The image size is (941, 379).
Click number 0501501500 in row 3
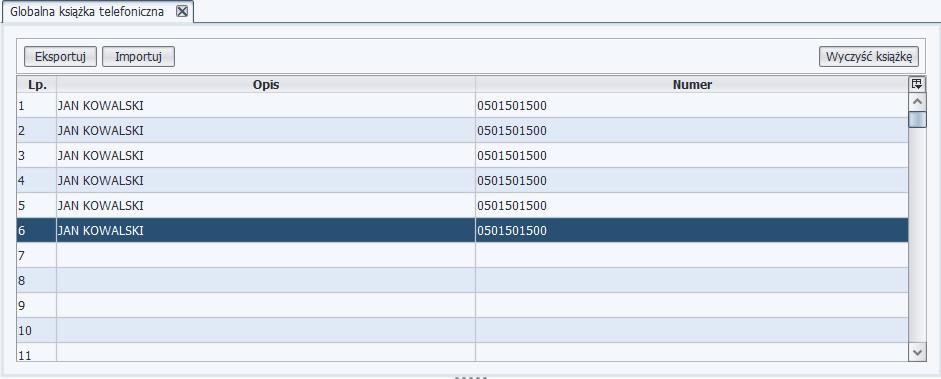pyautogui.click(x=513, y=156)
